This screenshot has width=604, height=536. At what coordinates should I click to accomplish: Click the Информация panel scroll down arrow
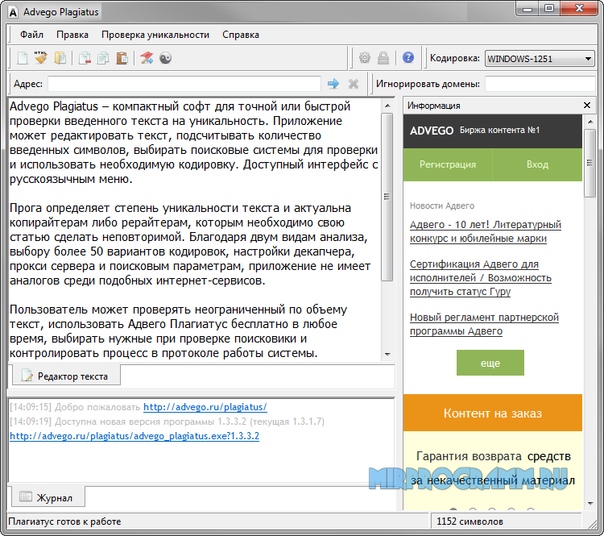tap(590, 503)
